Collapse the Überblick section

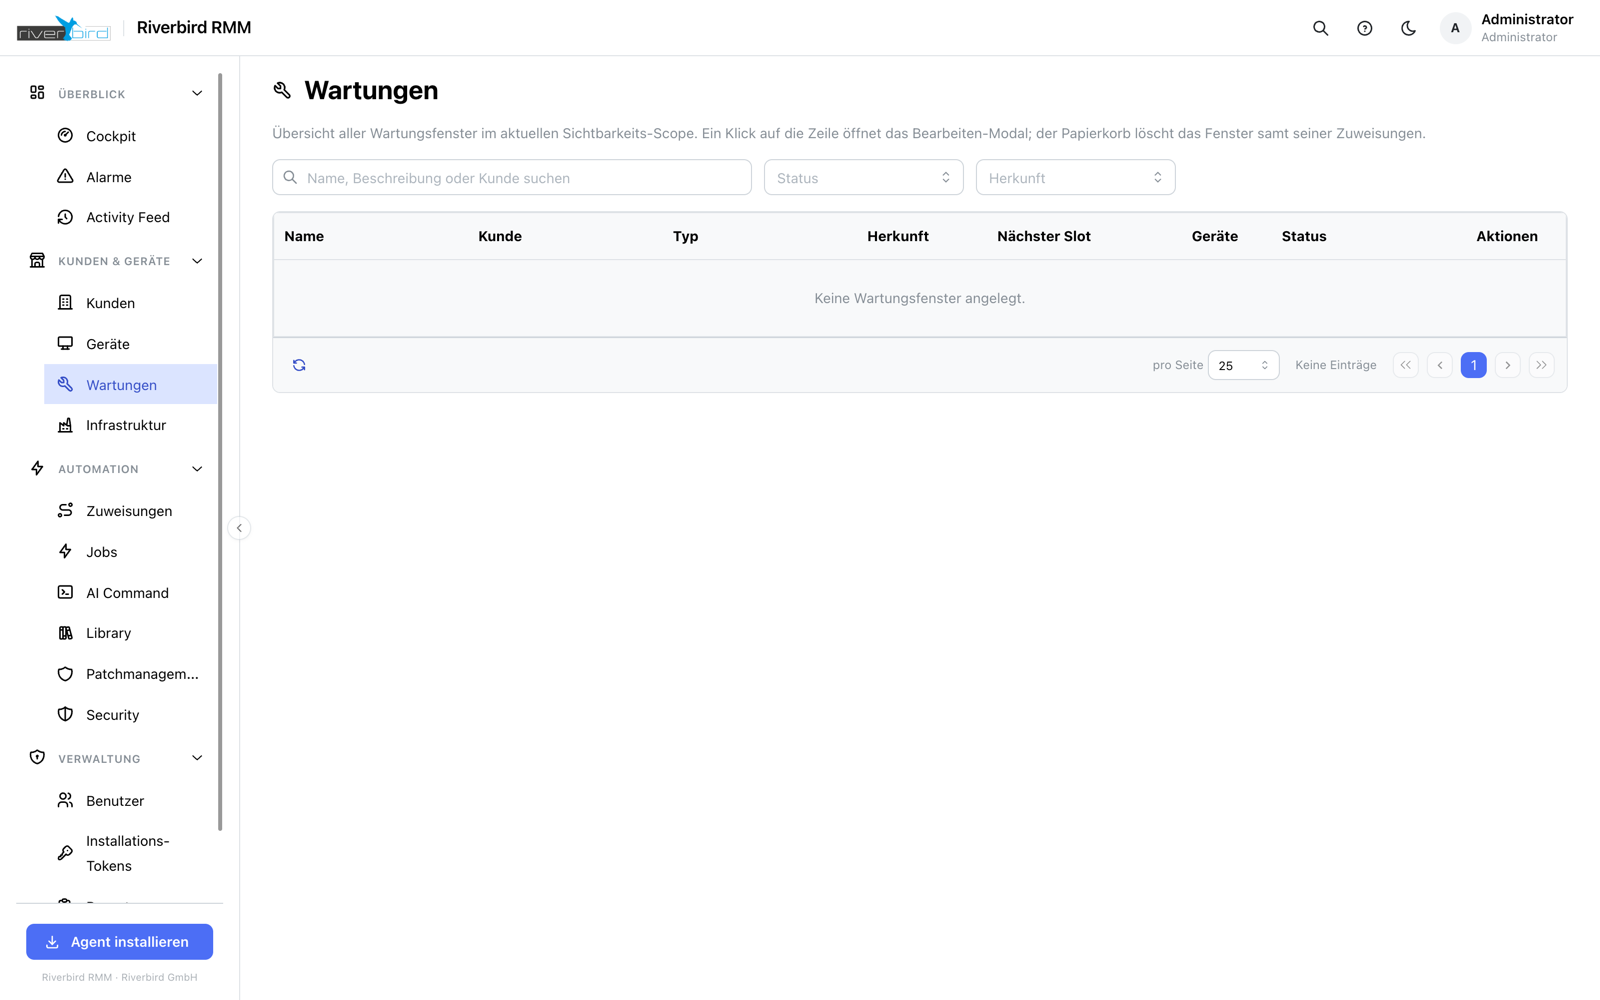pos(197,93)
